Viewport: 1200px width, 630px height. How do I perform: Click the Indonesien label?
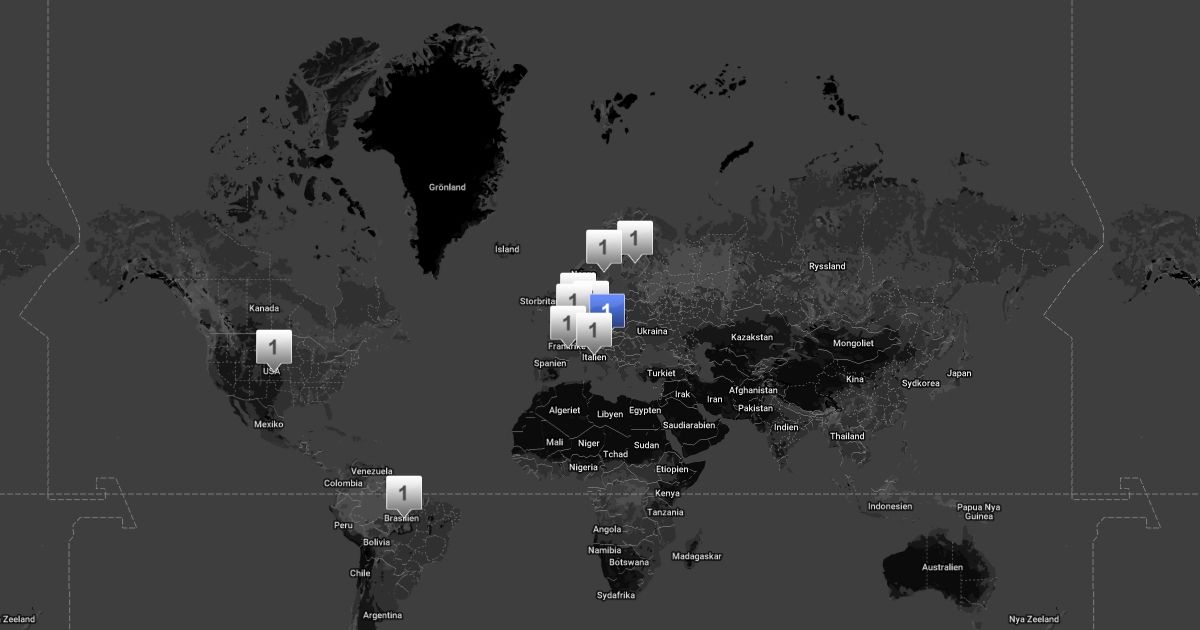pyautogui.click(x=890, y=506)
